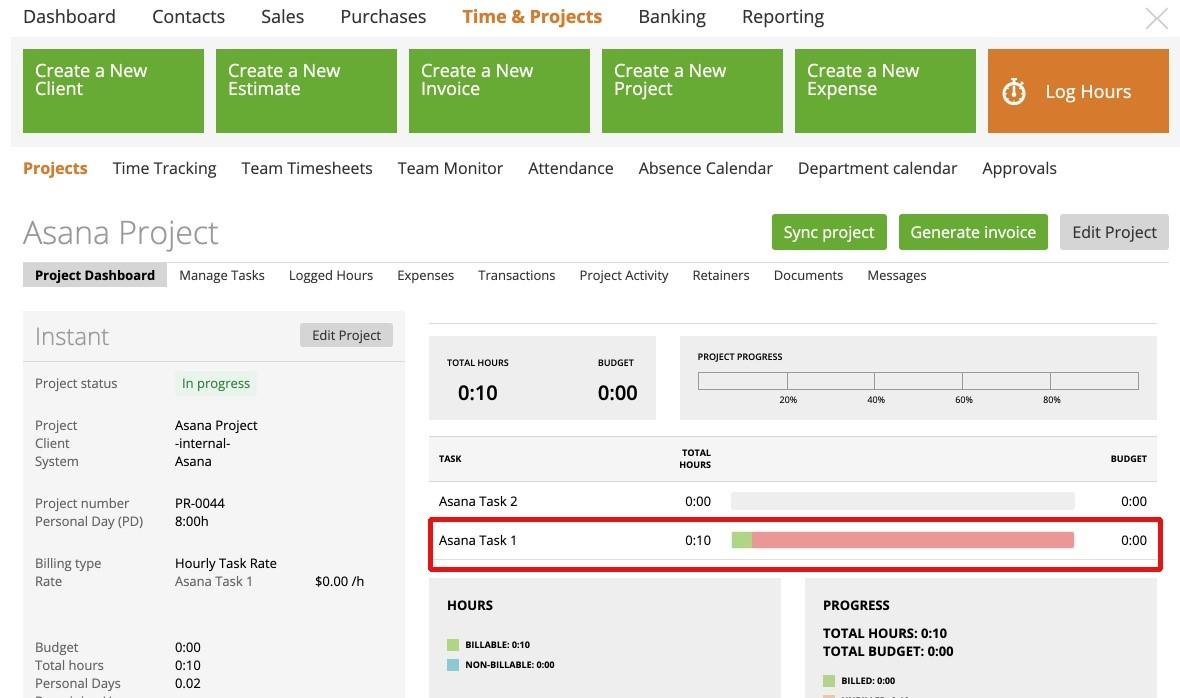Click the BUDGET column header in task table
1180x698 pixels.
[1128, 459]
